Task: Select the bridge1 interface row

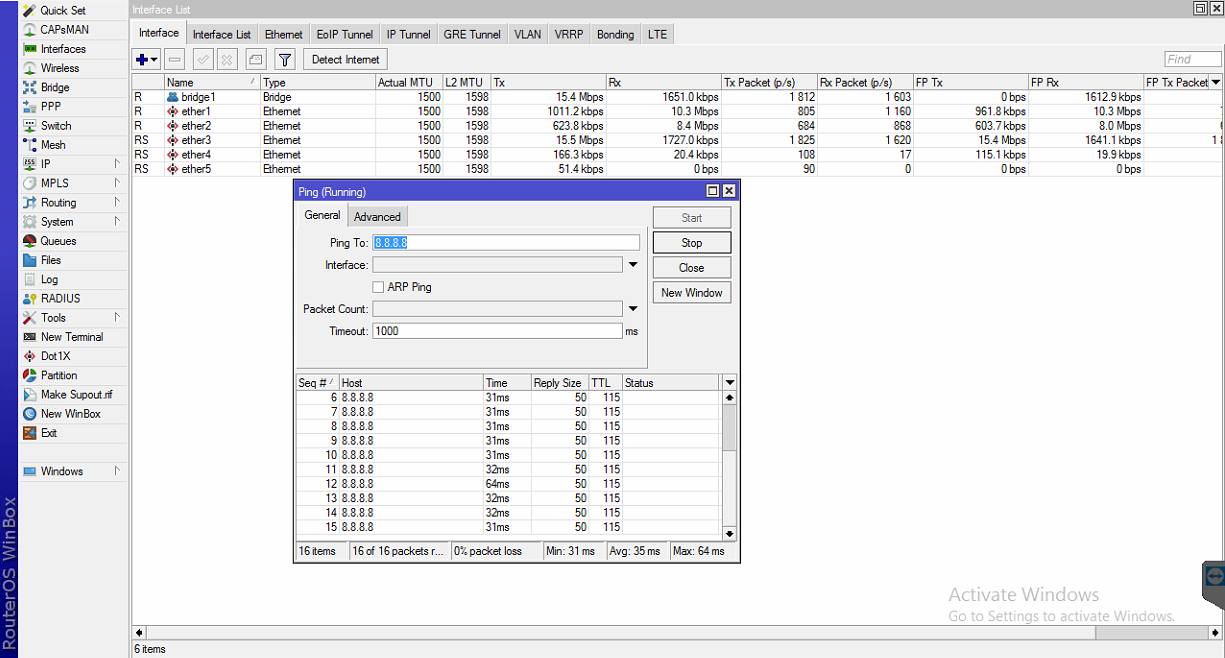Action: coord(677,97)
